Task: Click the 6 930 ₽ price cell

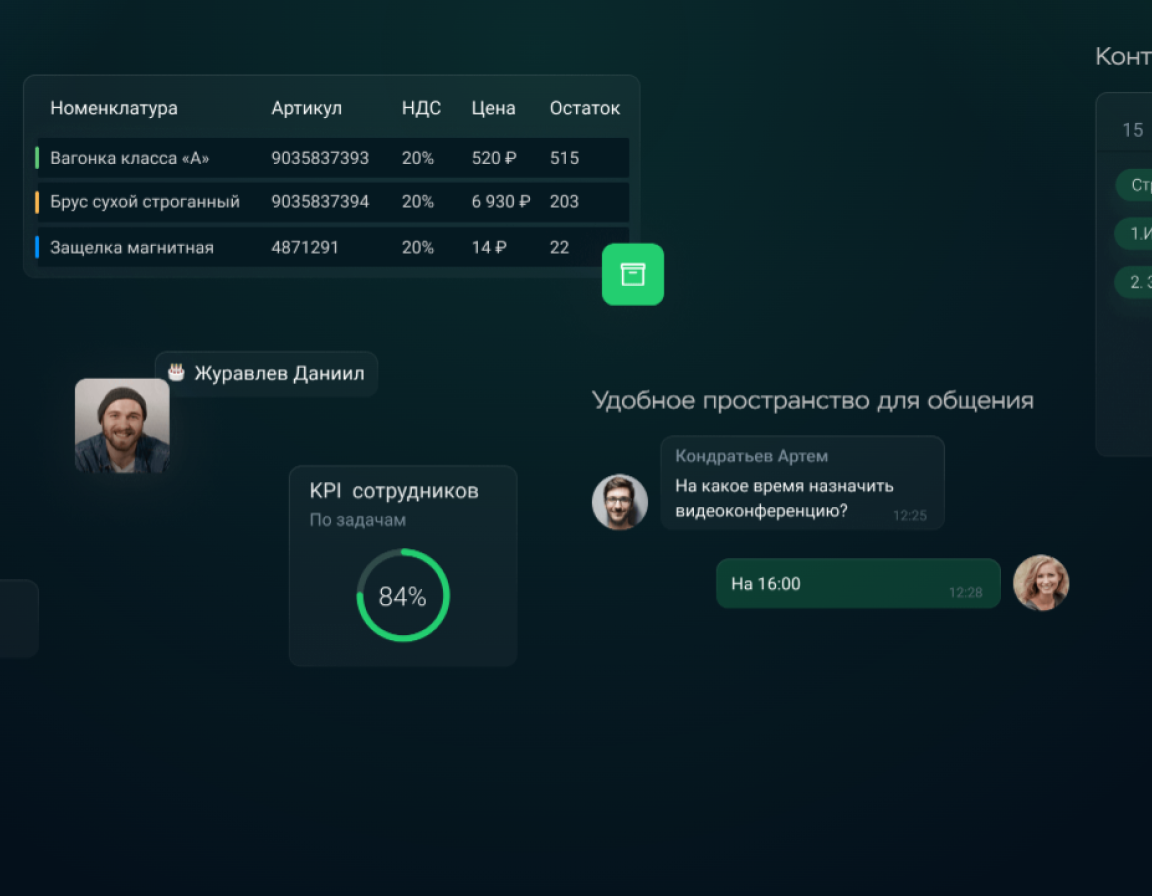Action: pyautogui.click(x=500, y=202)
